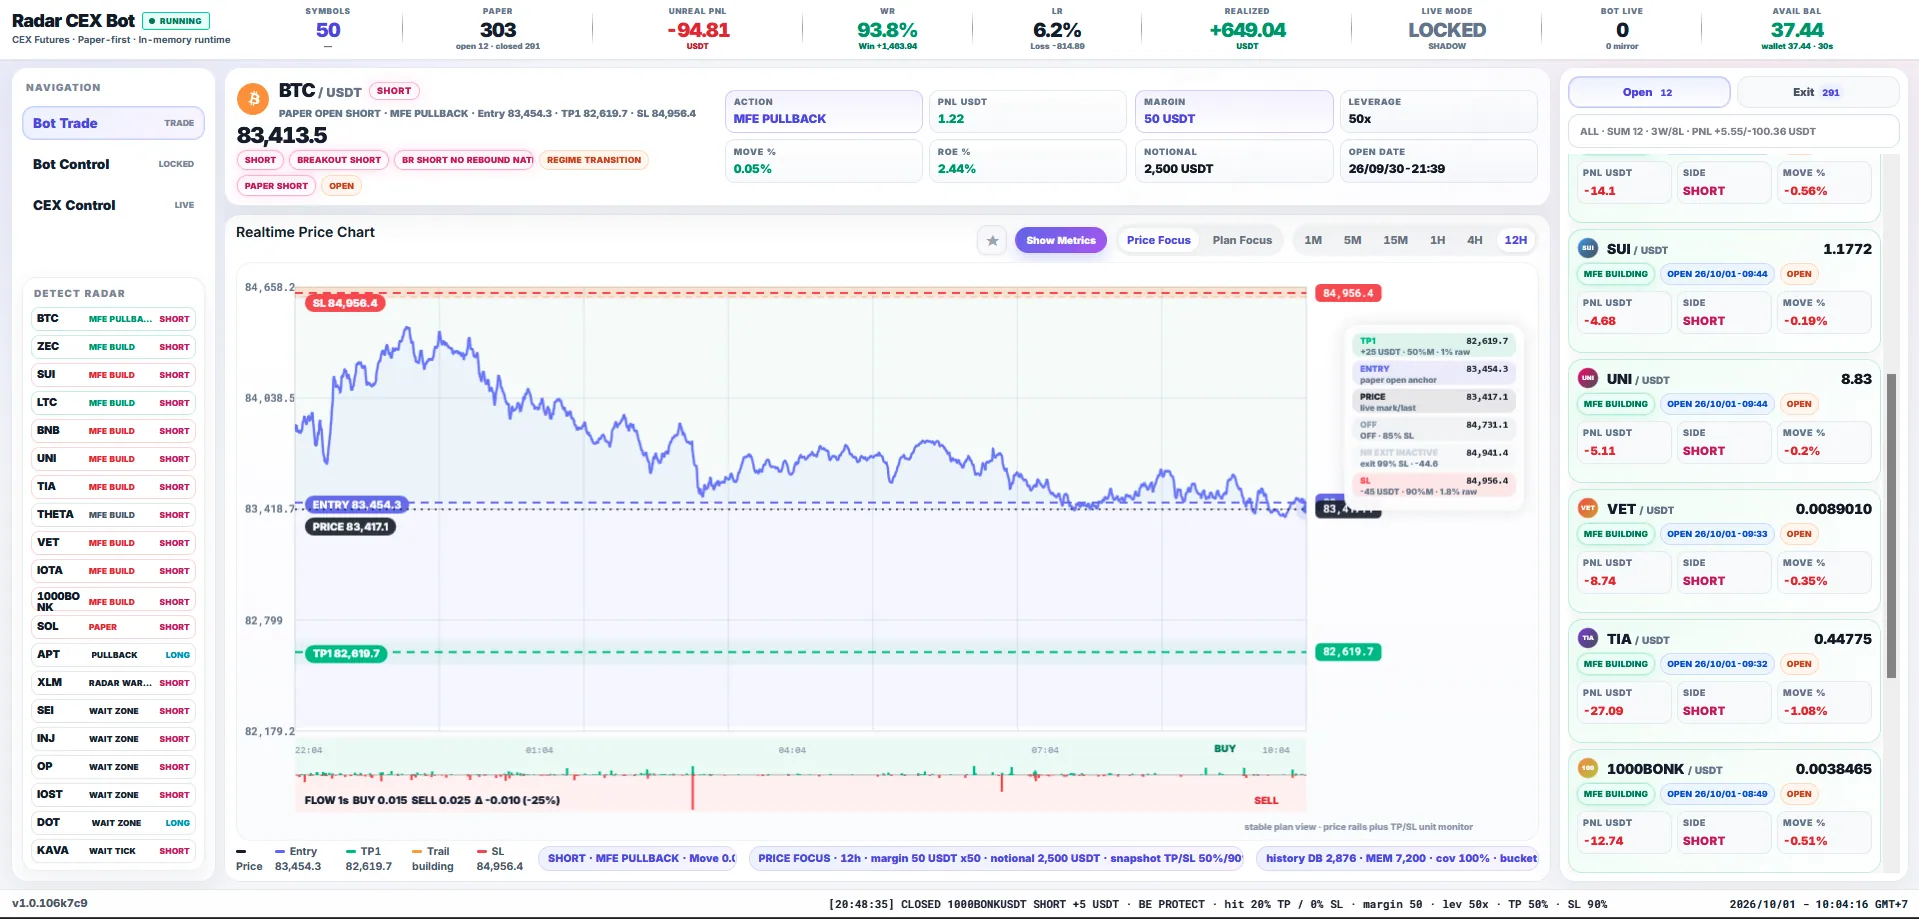
Task: Switch chart timeframe to 1M
Action: click(x=1313, y=240)
